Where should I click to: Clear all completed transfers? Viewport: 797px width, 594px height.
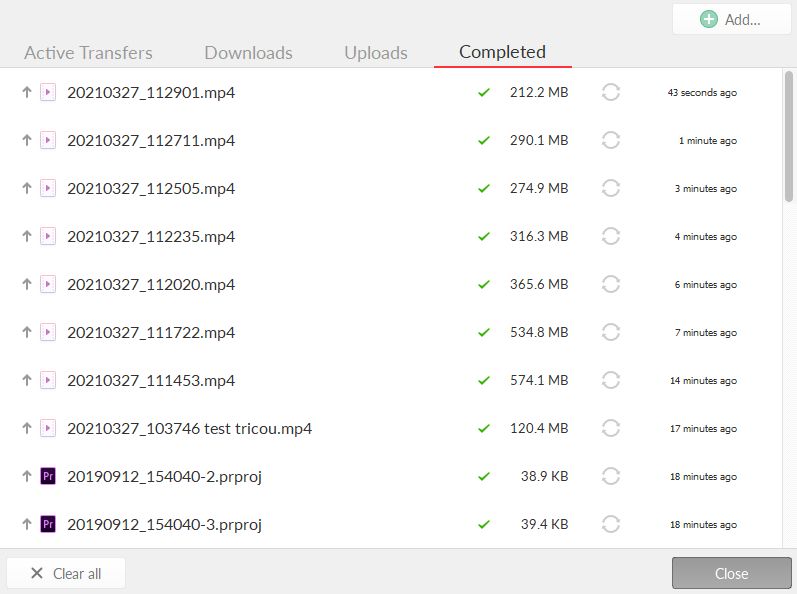[x=66, y=573]
